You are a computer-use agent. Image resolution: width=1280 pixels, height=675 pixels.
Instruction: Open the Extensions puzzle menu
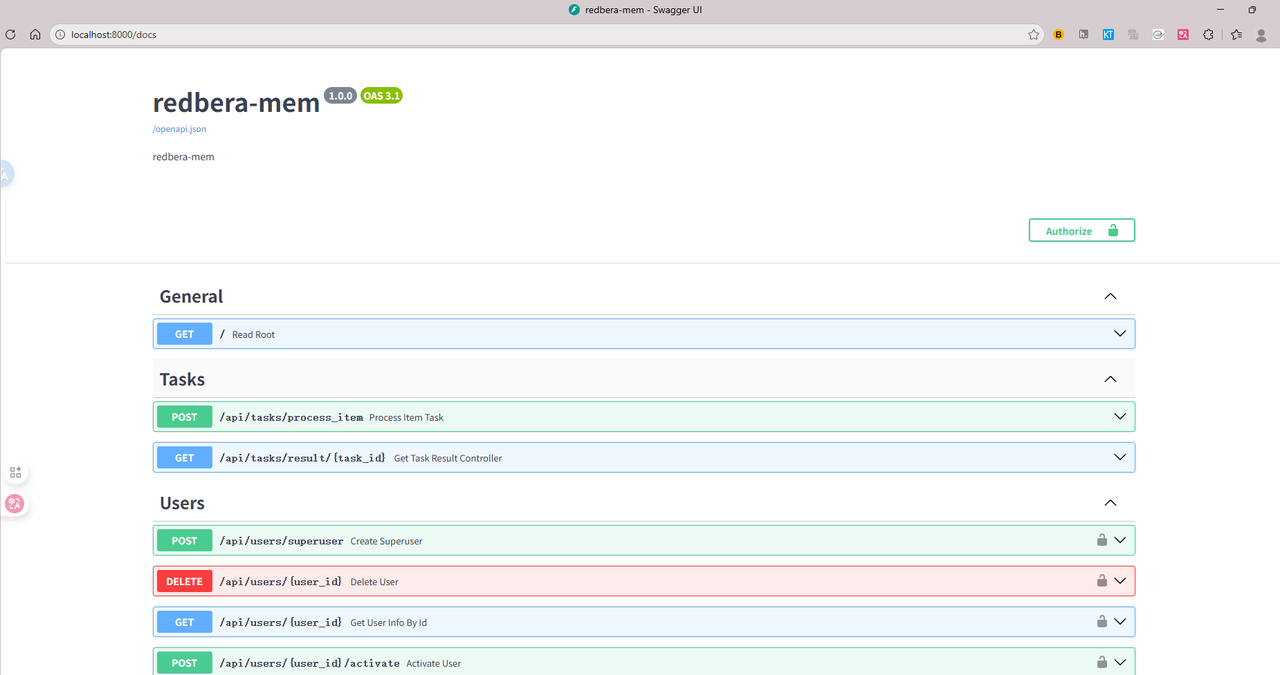coord(1208,34)
